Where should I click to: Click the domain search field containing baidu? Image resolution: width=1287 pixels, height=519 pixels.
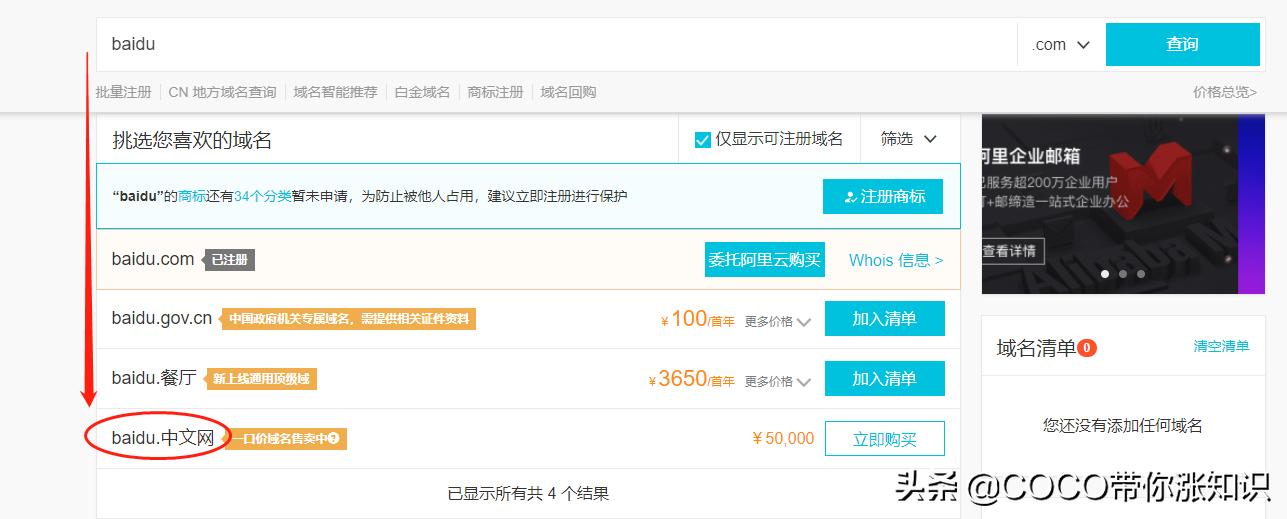coord(556,44)
